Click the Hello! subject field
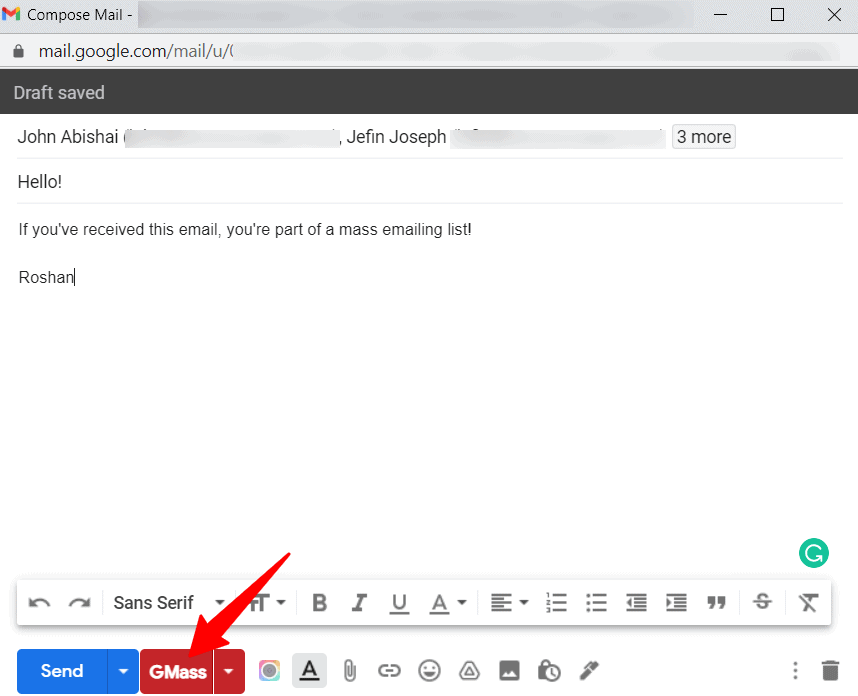This screenshot has width=858, height=696. click(x=400, y=182)
